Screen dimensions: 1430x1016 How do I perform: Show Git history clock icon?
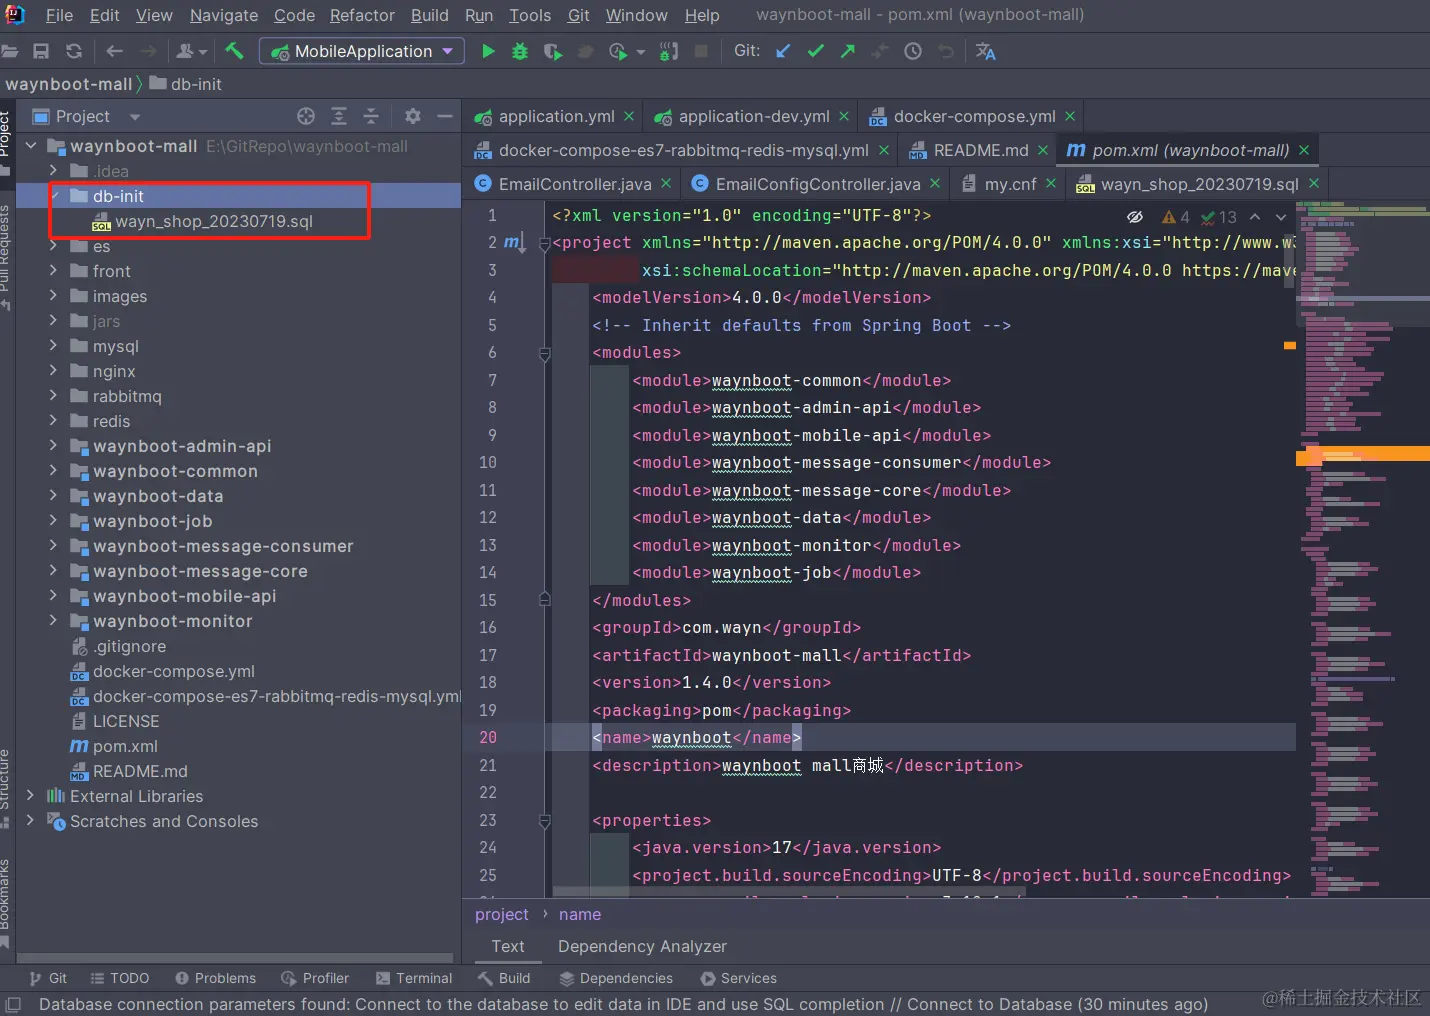click(913, 51)
